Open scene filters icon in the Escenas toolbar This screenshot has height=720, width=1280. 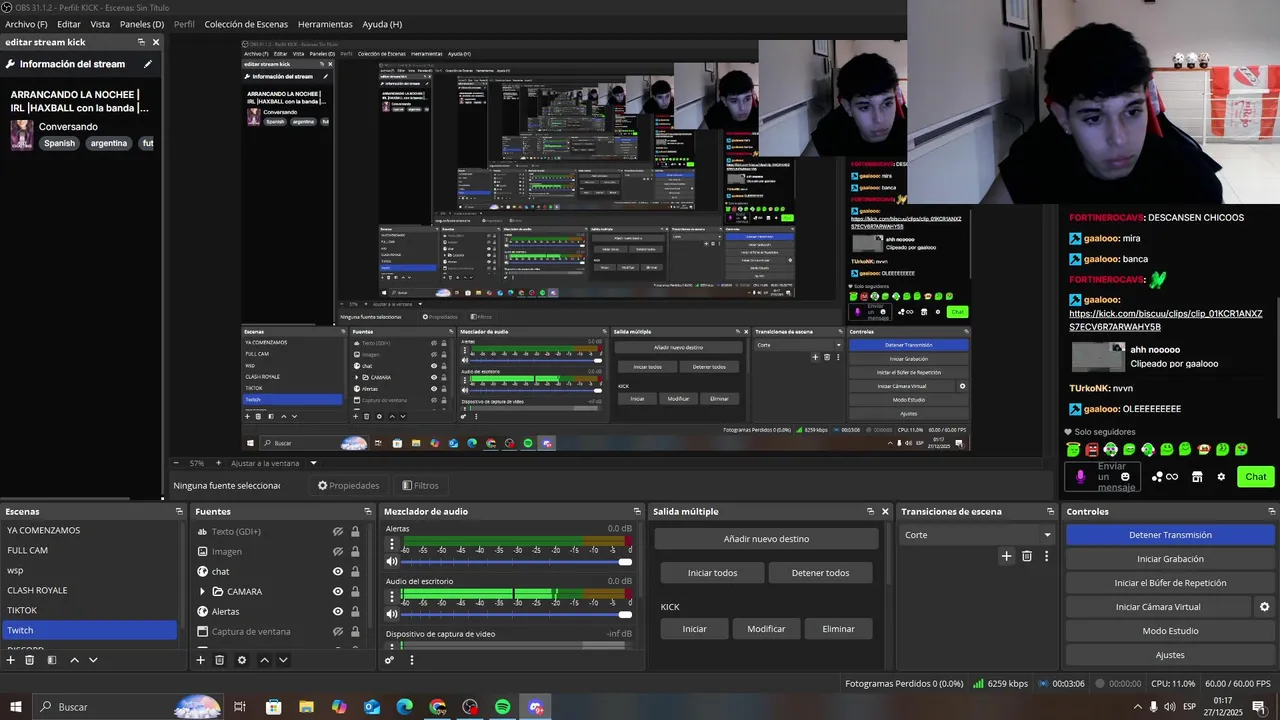[x=52, y=660]
